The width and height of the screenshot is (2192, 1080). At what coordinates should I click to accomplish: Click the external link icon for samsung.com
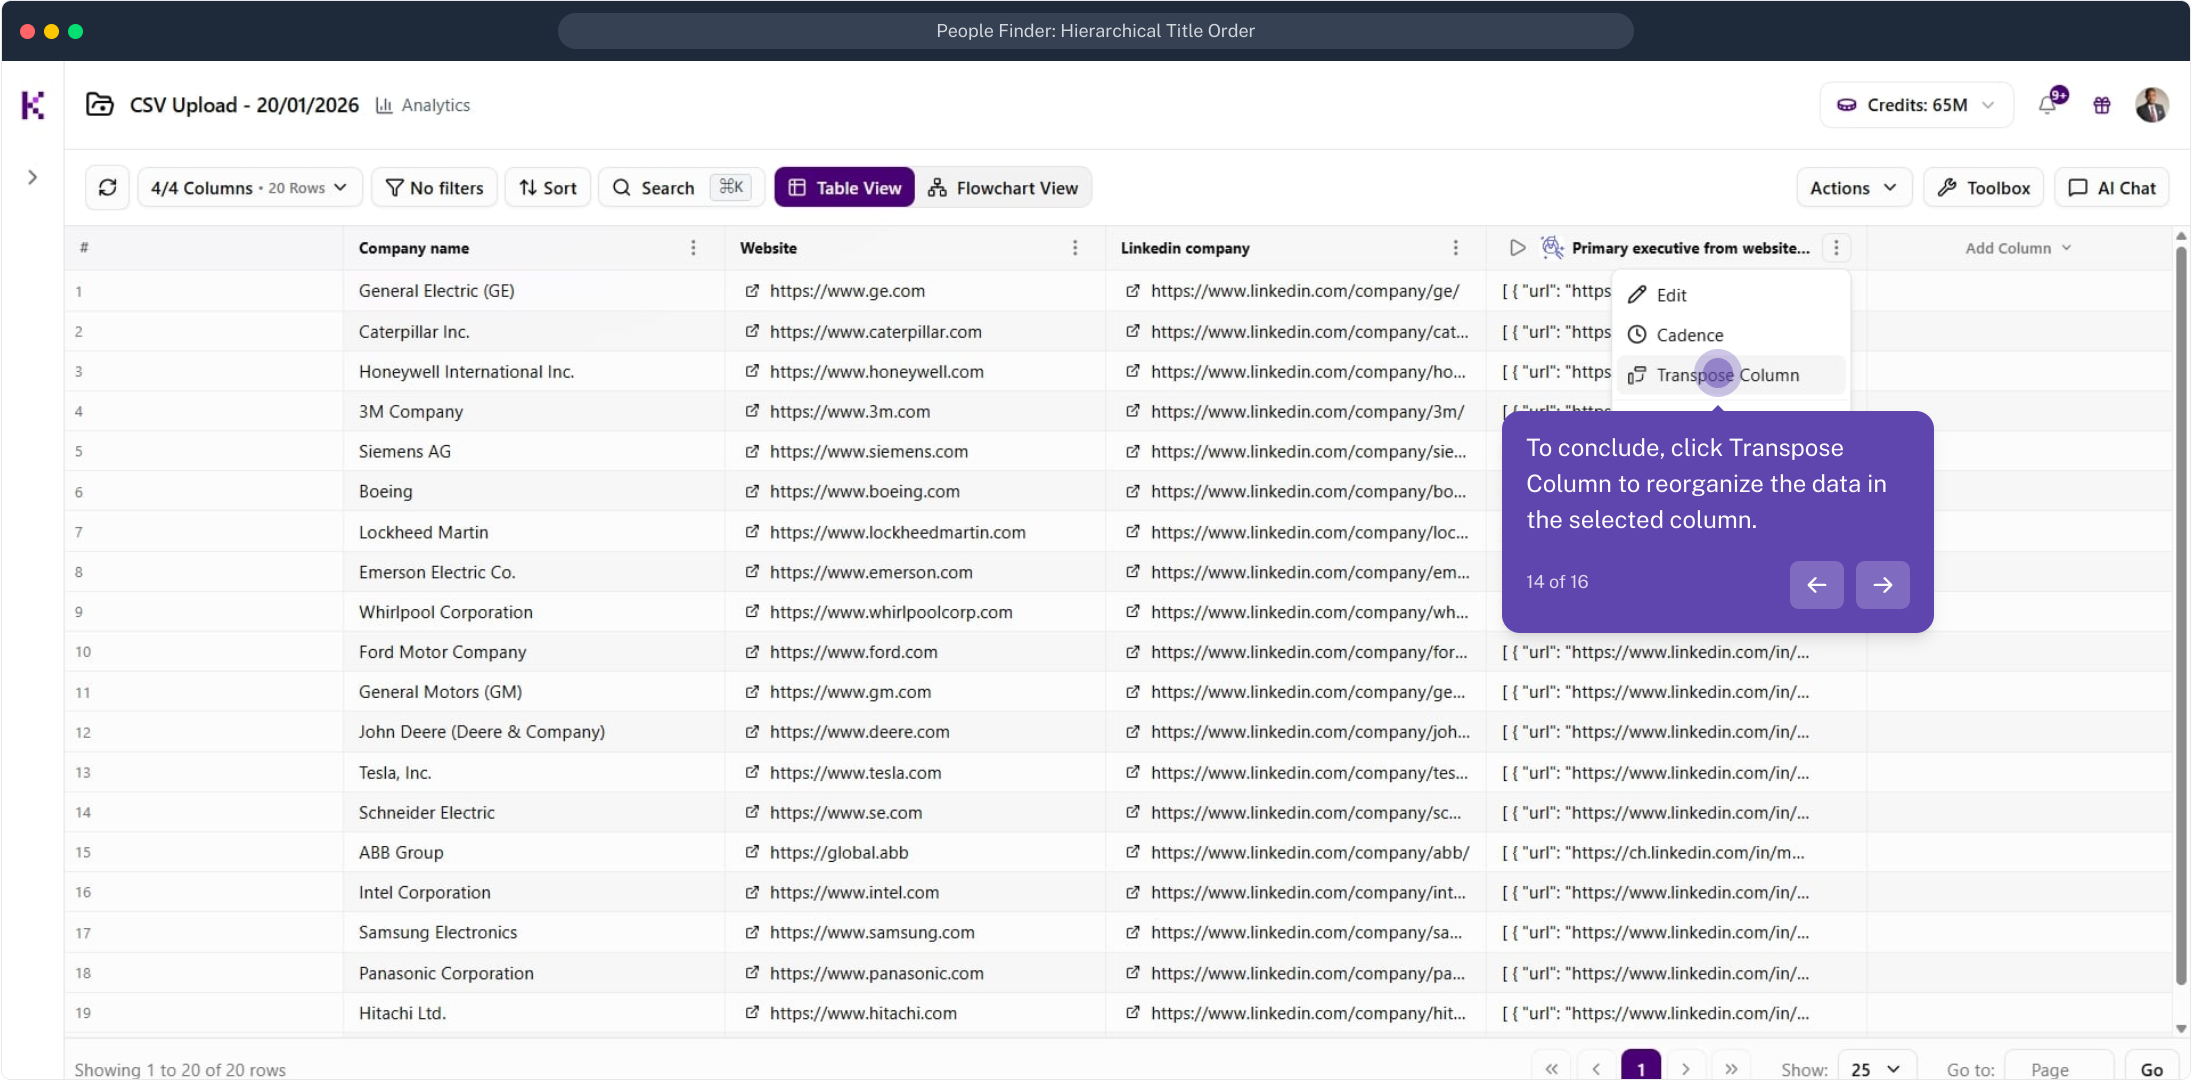tap(752, 932)
